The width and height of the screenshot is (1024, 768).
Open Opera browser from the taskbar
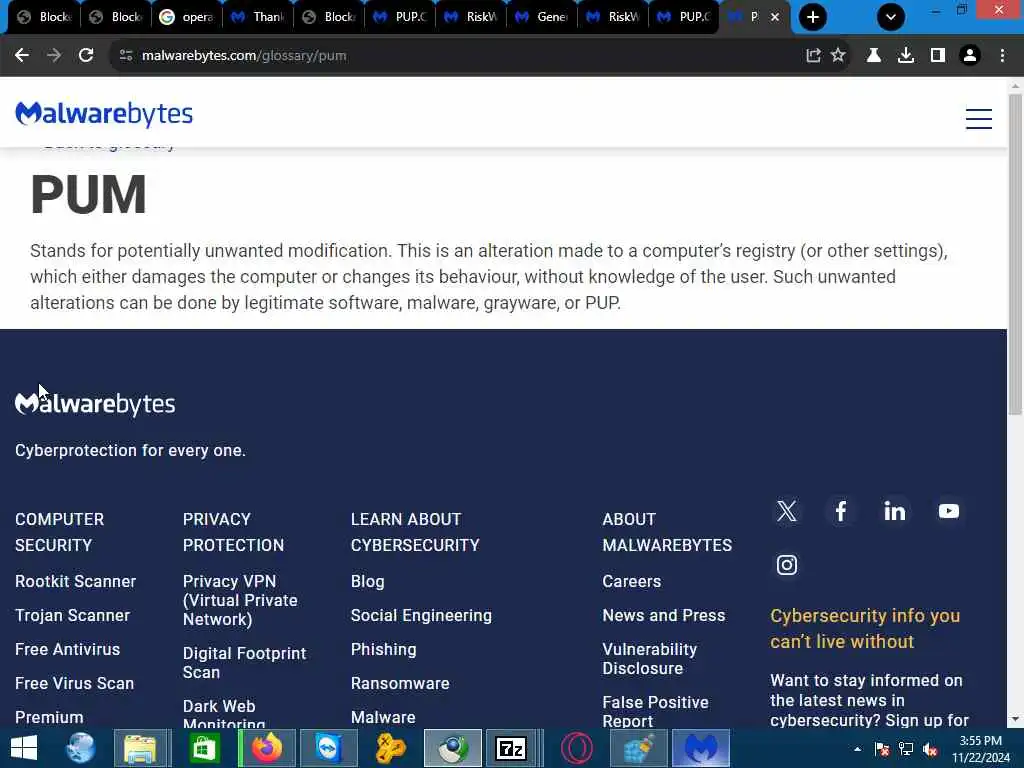[x=577, y=748]
